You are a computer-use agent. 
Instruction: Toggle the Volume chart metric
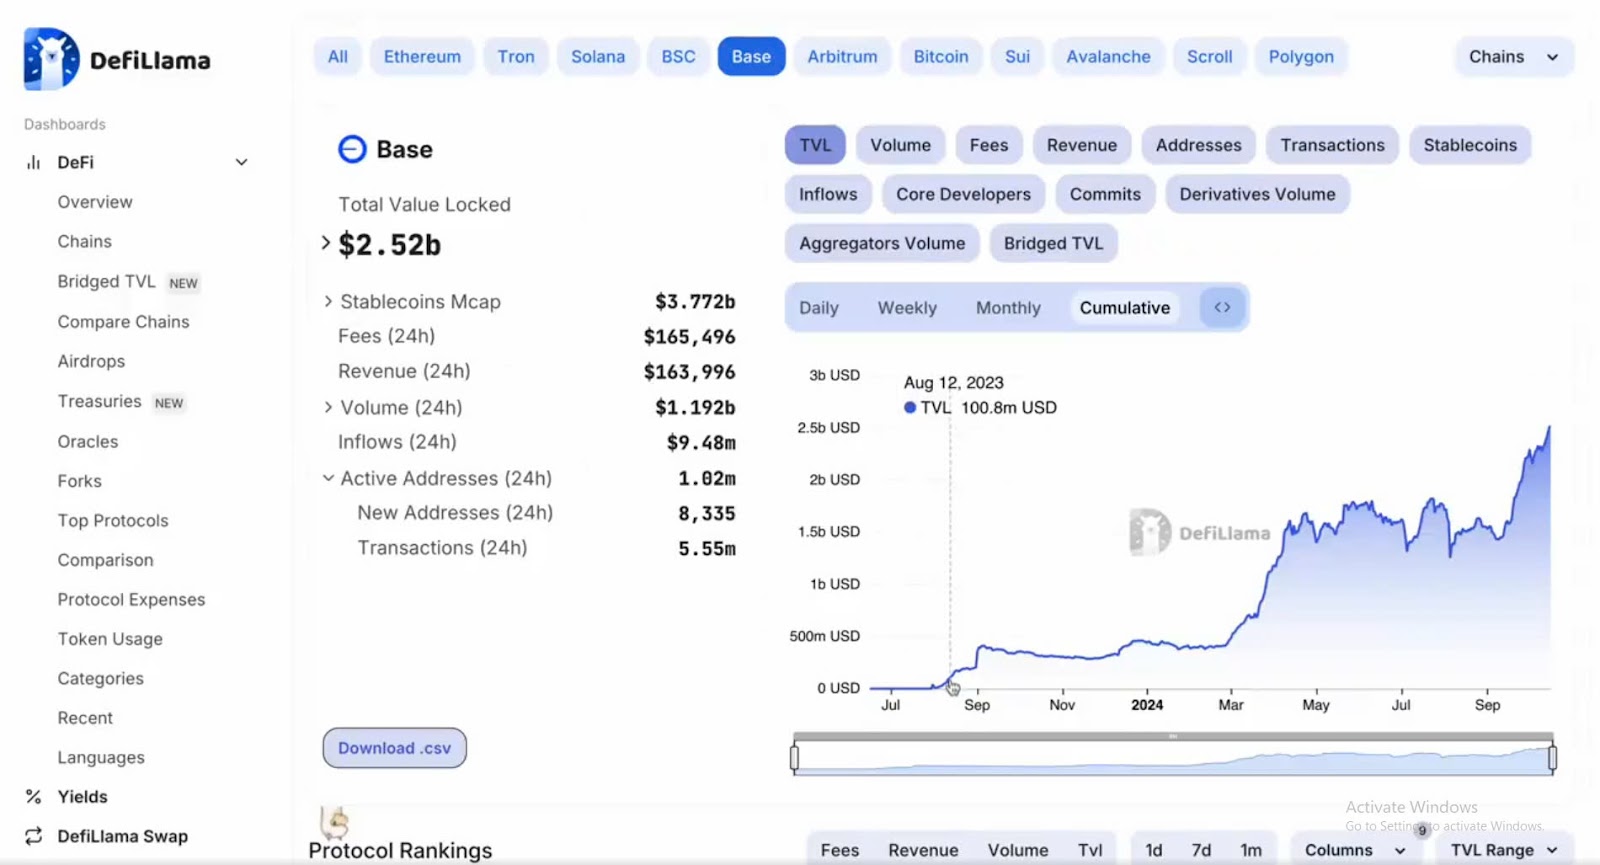[x=900, y=145]
